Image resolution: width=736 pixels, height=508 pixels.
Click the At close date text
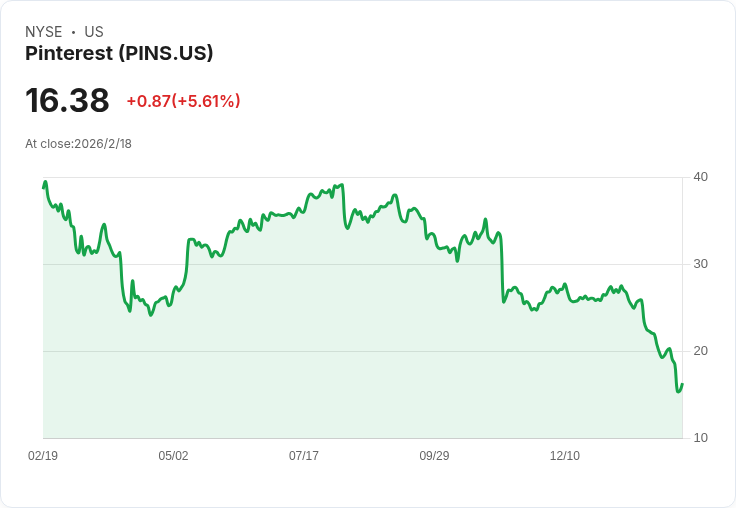[78, 144]
